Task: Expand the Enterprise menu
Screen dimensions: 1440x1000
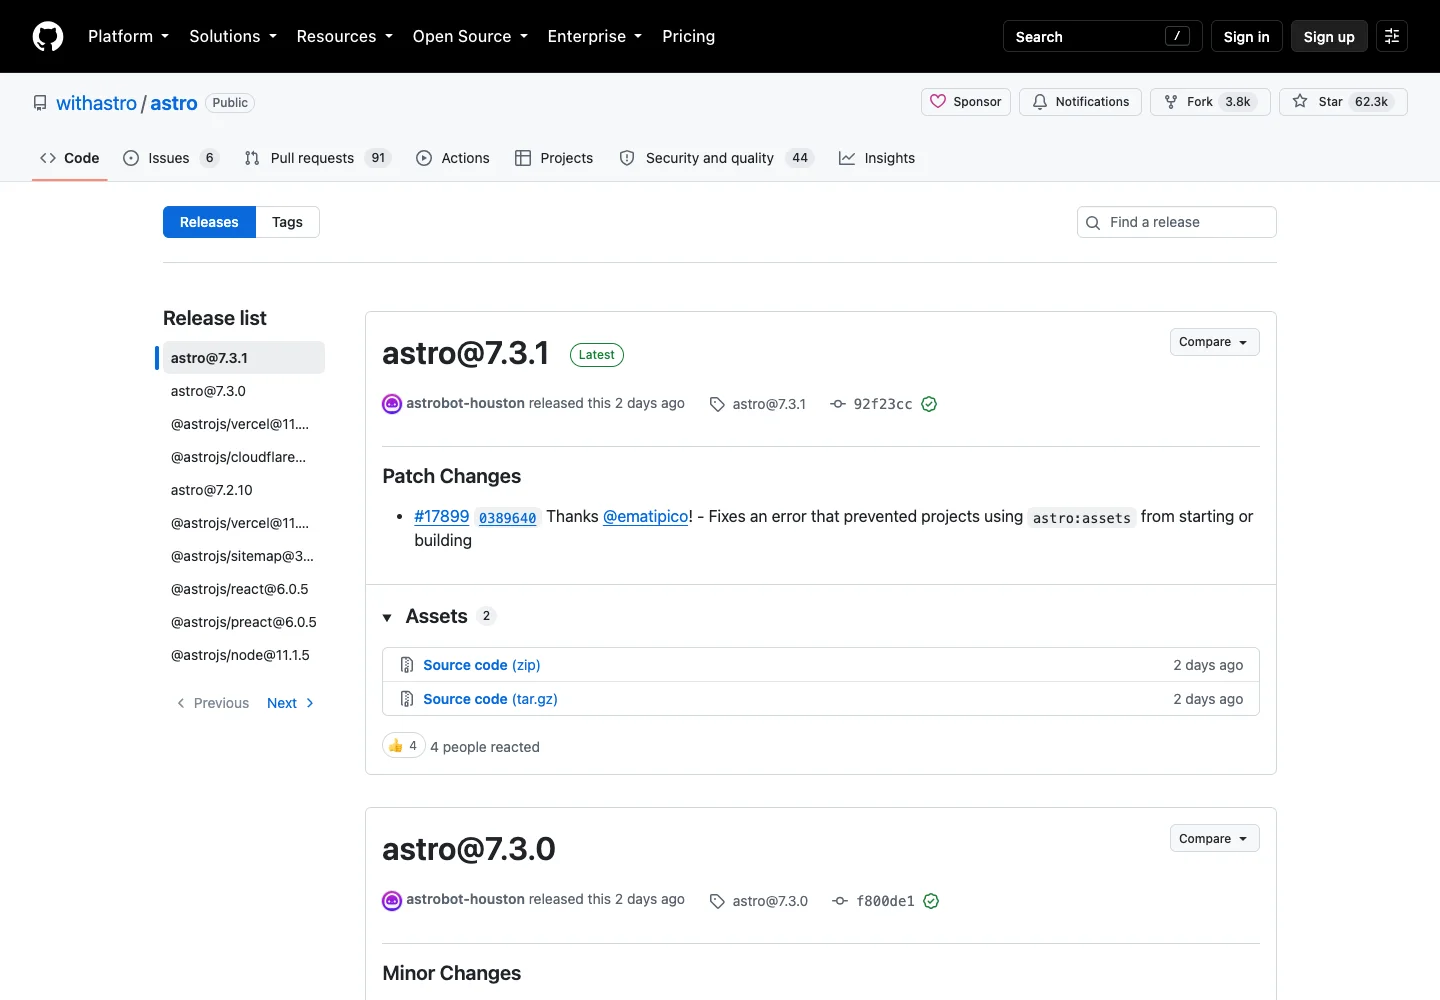Action: pos(594,36)
